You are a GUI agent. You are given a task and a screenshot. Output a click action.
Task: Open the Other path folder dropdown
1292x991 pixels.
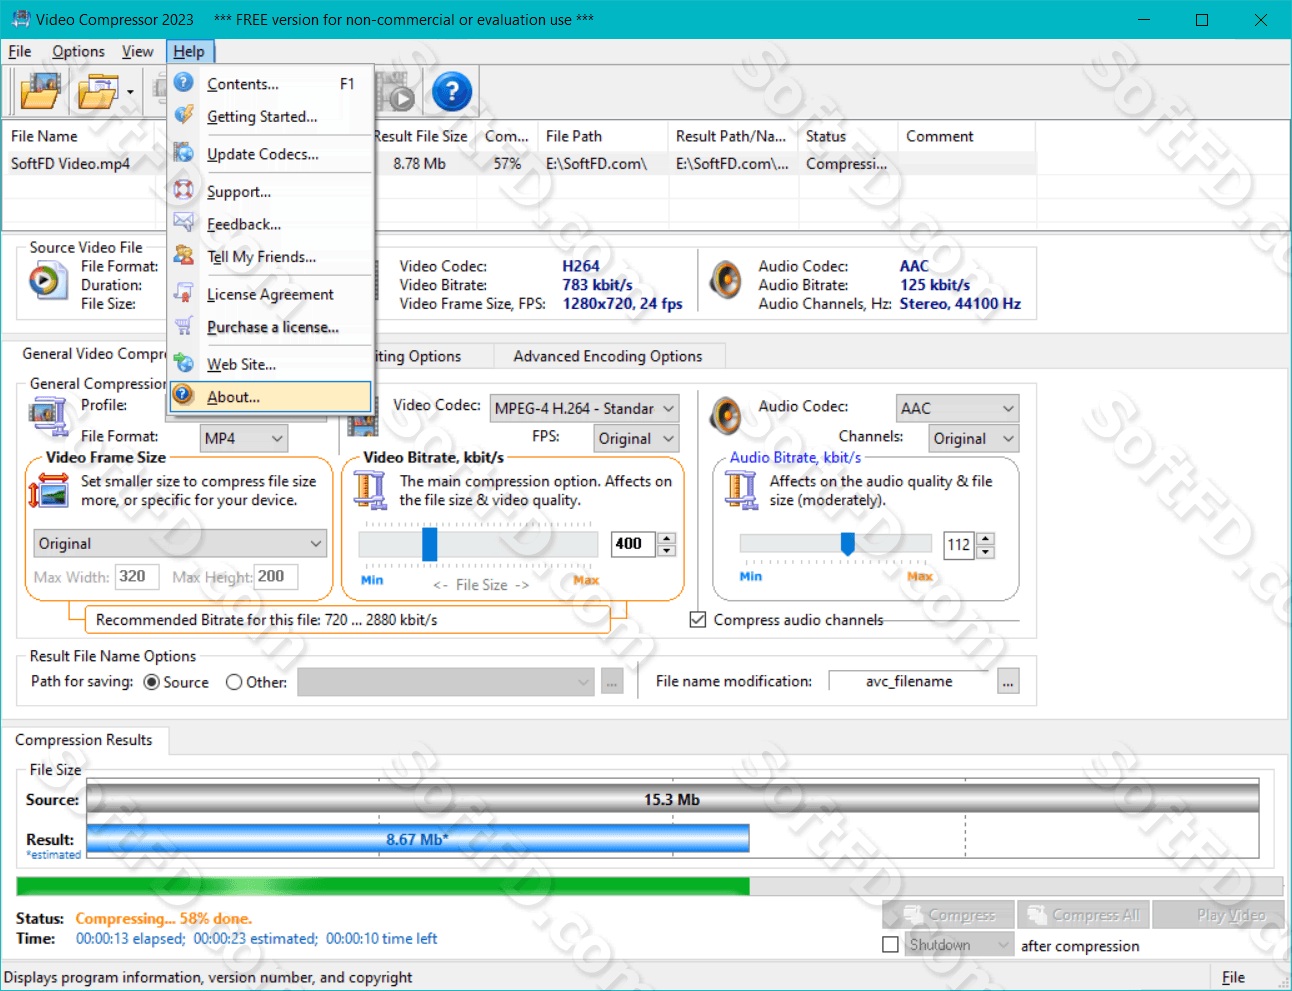[446, 682]
